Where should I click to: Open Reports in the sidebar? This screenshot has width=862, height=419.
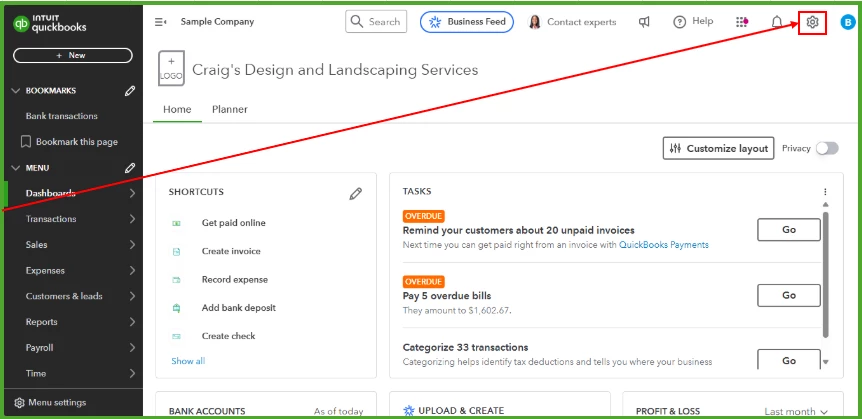click(41, 322)
